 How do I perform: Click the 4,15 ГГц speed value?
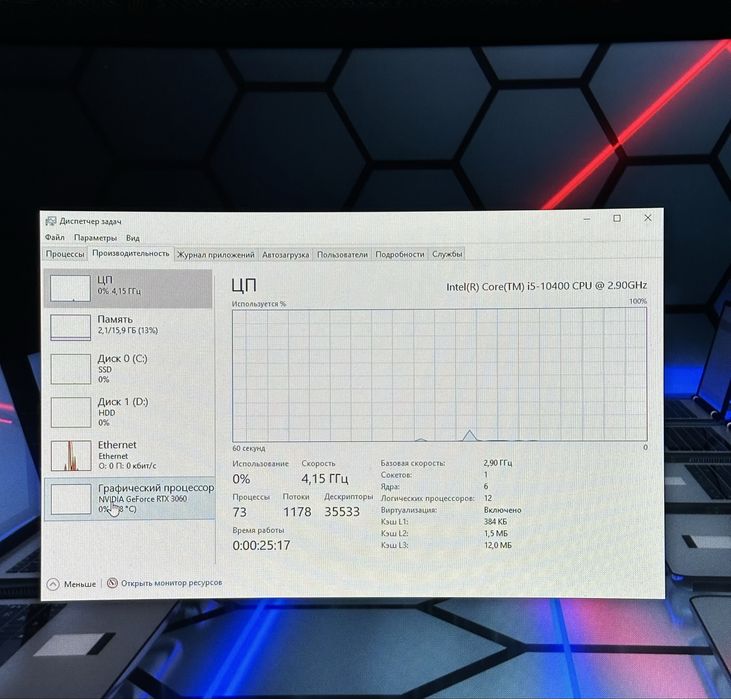[x=324, y=478]
